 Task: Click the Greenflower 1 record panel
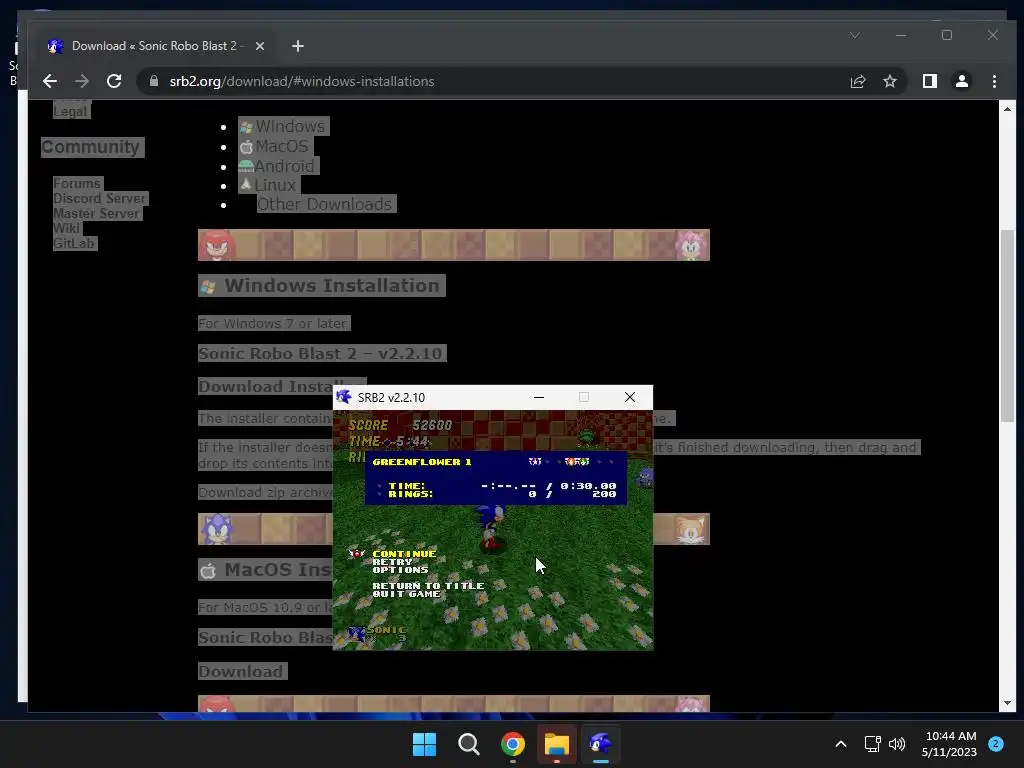(496, 477)
